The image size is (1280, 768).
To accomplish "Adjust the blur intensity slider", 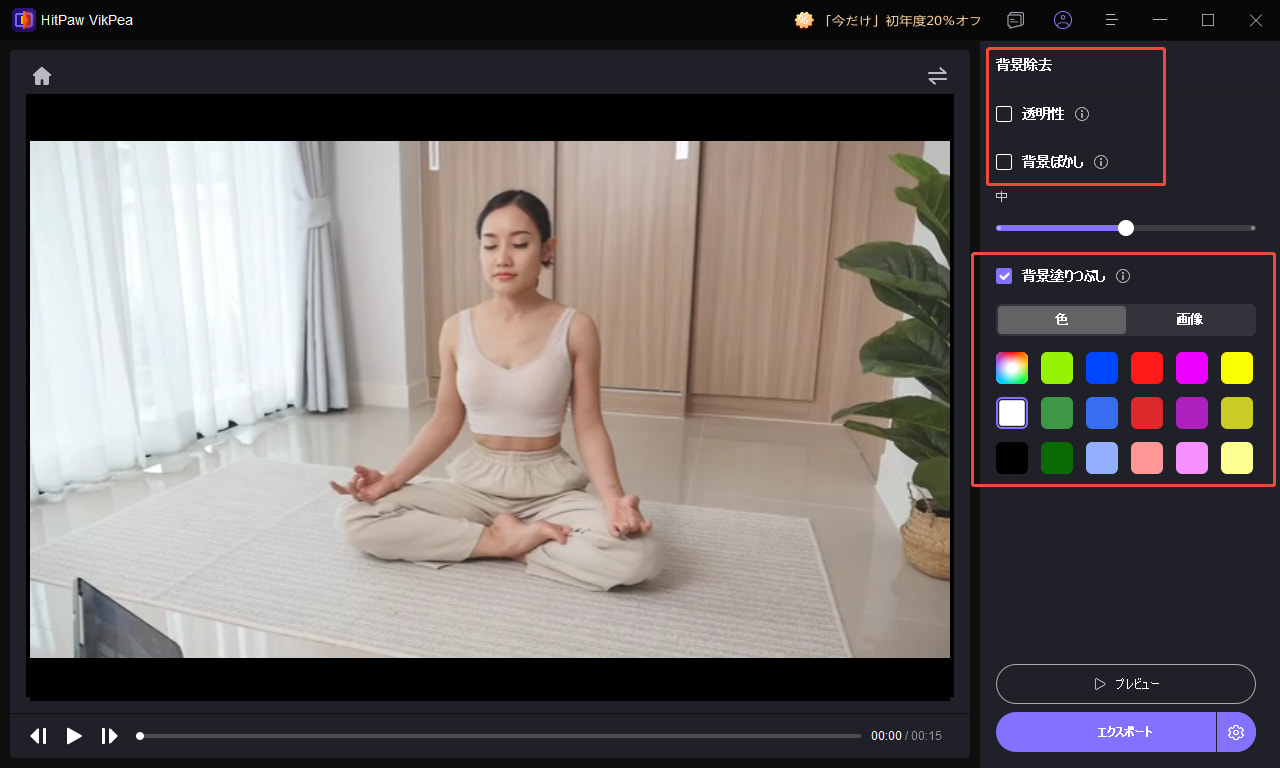I will tap(1125, 227).
